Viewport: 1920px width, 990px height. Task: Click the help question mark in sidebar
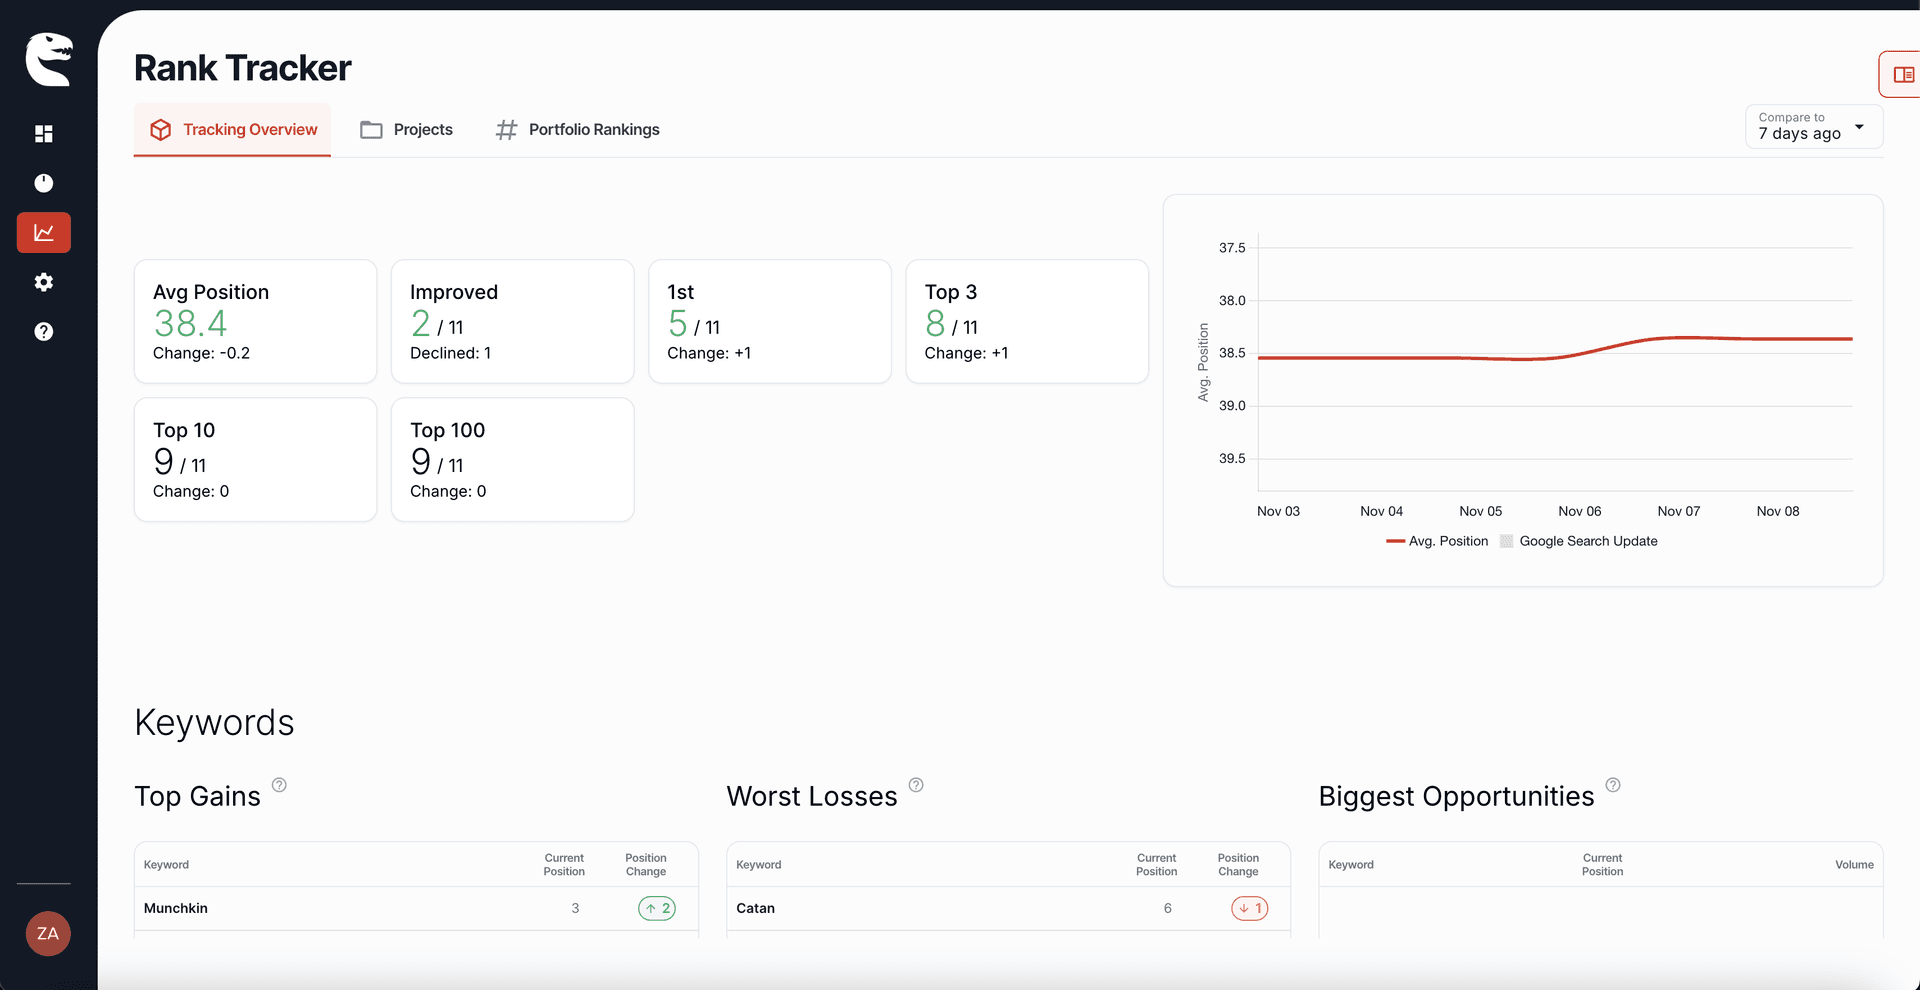point(43,331)
